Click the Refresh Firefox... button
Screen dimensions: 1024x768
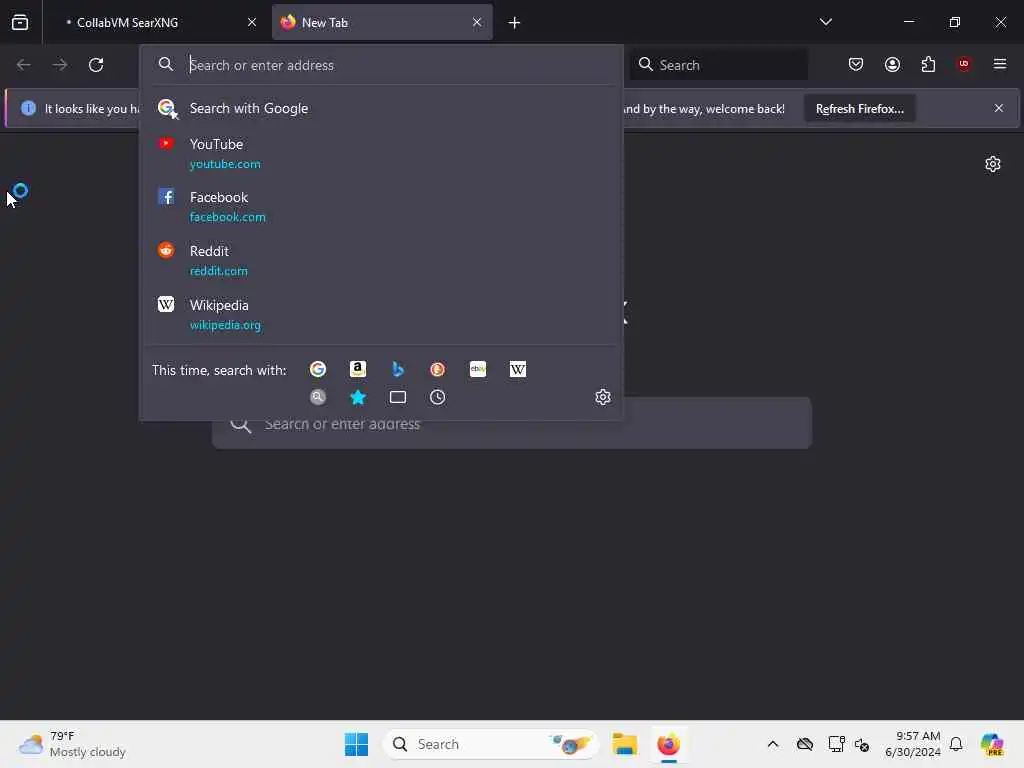click(859, 108)
